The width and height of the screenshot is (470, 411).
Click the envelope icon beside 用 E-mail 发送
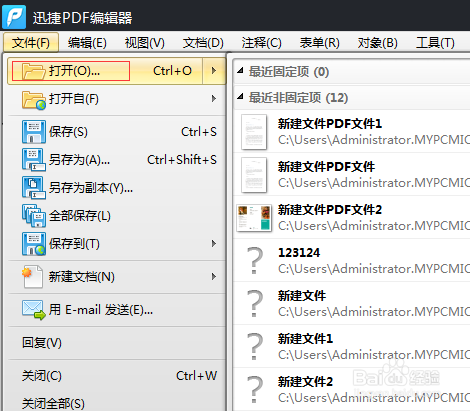pos(34,310)
